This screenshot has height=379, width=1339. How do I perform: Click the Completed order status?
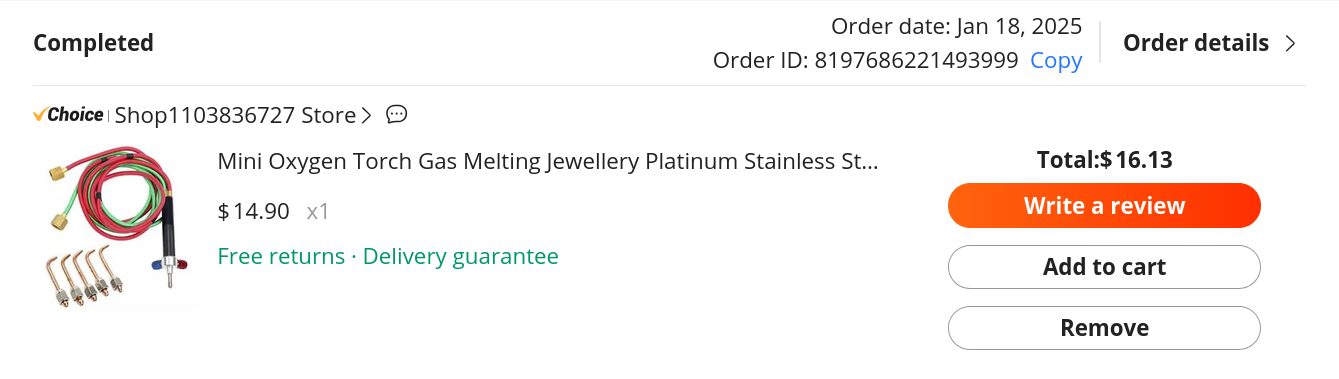click(x=94, y=43)
